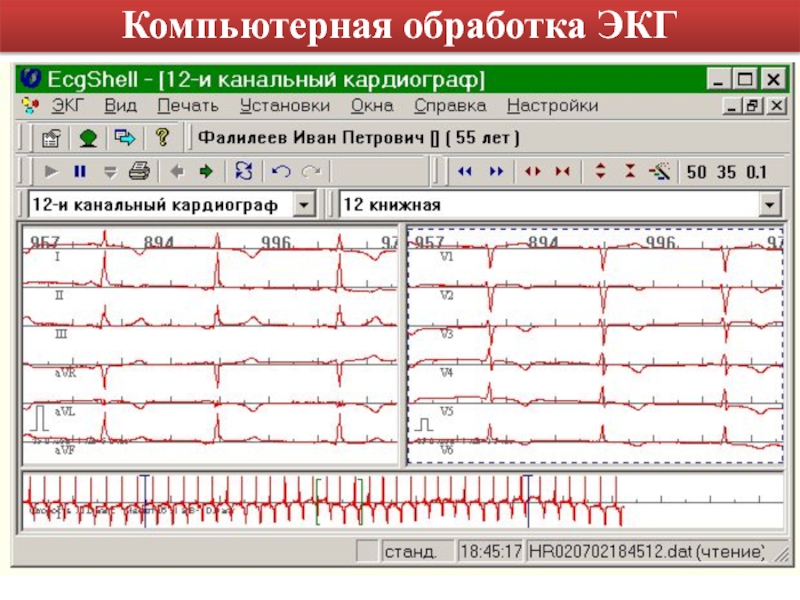Expand the 12-и канальный кардиограф dropdown
This screenshot has height=600, width=800.
(x=303, y=205)
